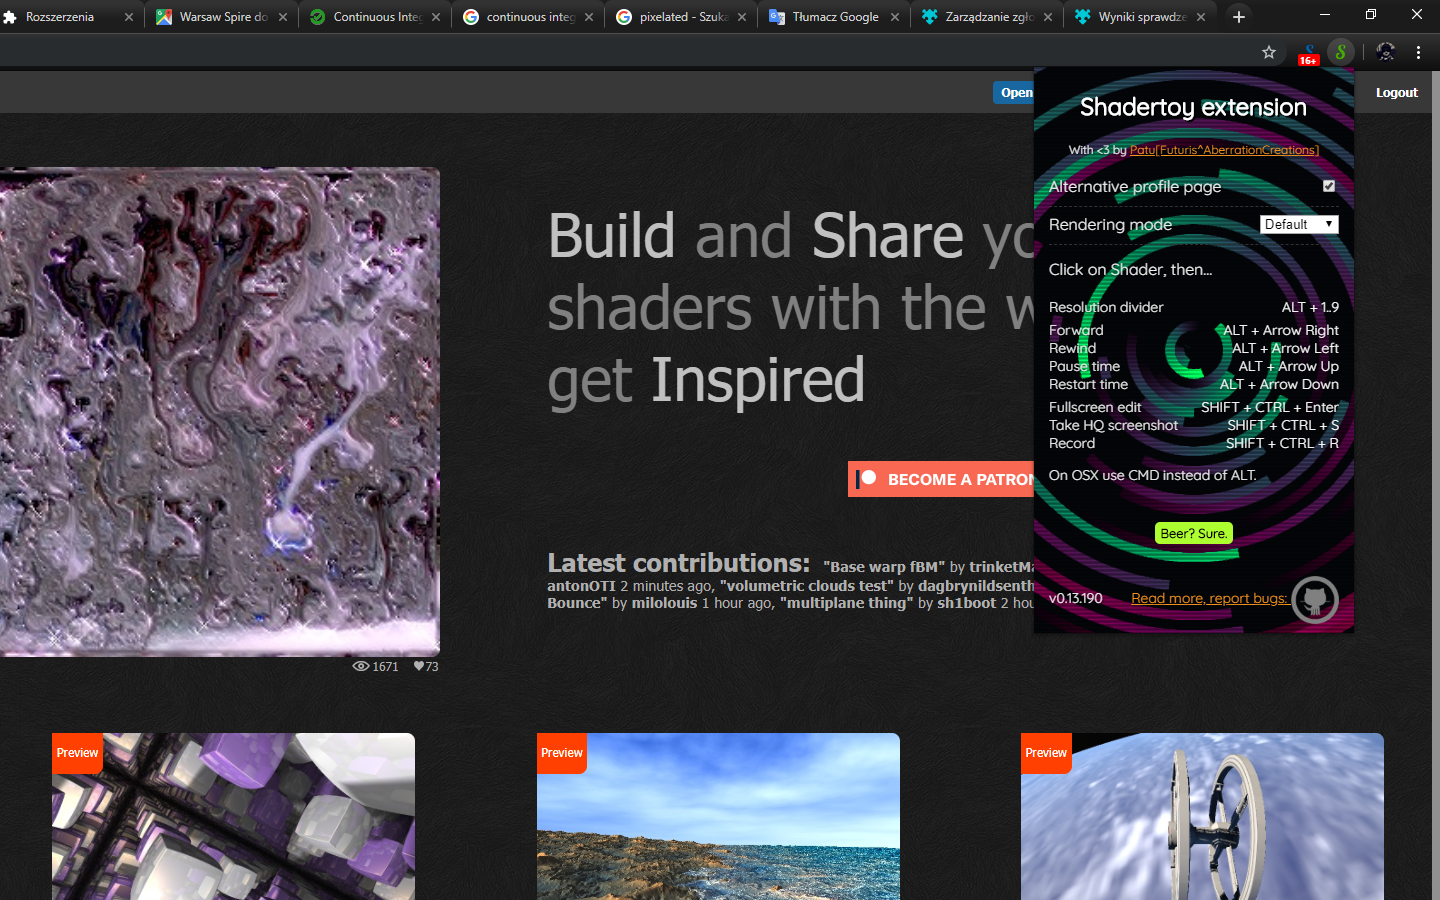Screen dimensions: 1440x900
Task: Click the Become a Patron button
Action: (x=941, y=479)
